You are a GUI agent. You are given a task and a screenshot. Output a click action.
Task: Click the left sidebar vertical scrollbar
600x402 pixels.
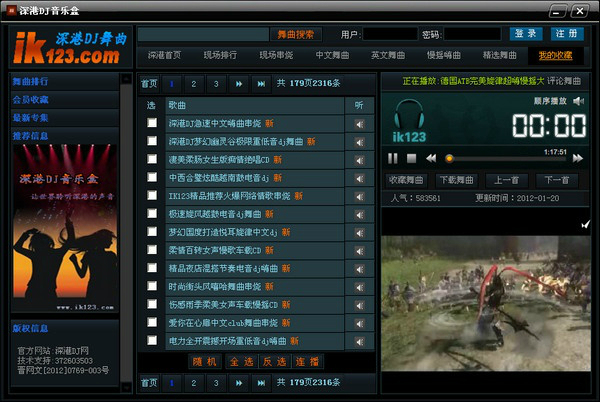[x=126, y=233]
